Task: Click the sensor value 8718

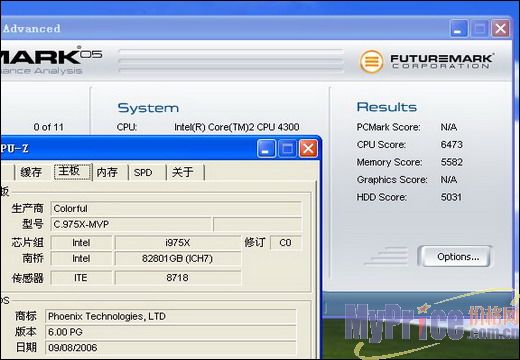Action: click(x=178, y=277)
